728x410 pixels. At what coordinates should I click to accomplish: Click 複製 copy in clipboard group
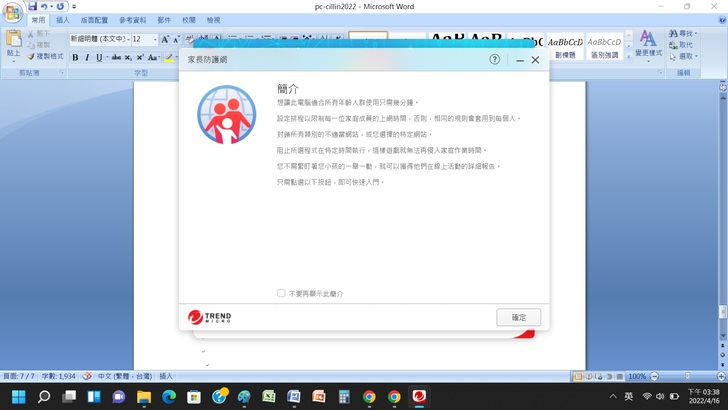pos(39,45)
